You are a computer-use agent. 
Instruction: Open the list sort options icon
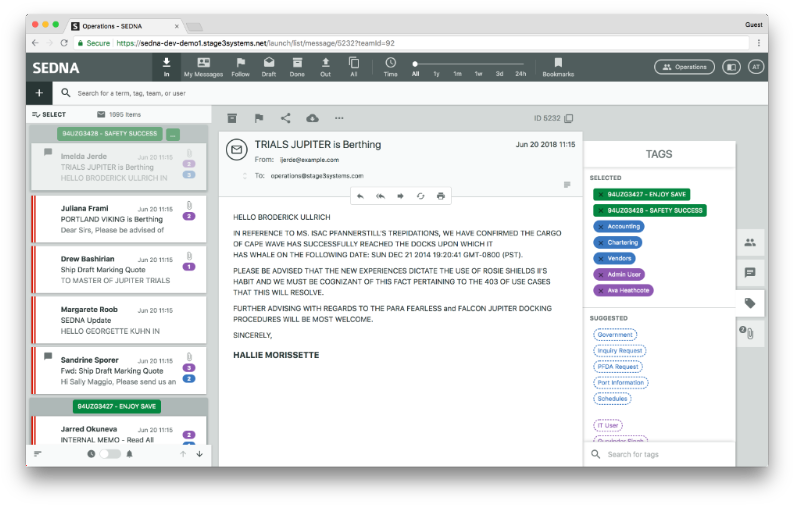tap(37, 454)
